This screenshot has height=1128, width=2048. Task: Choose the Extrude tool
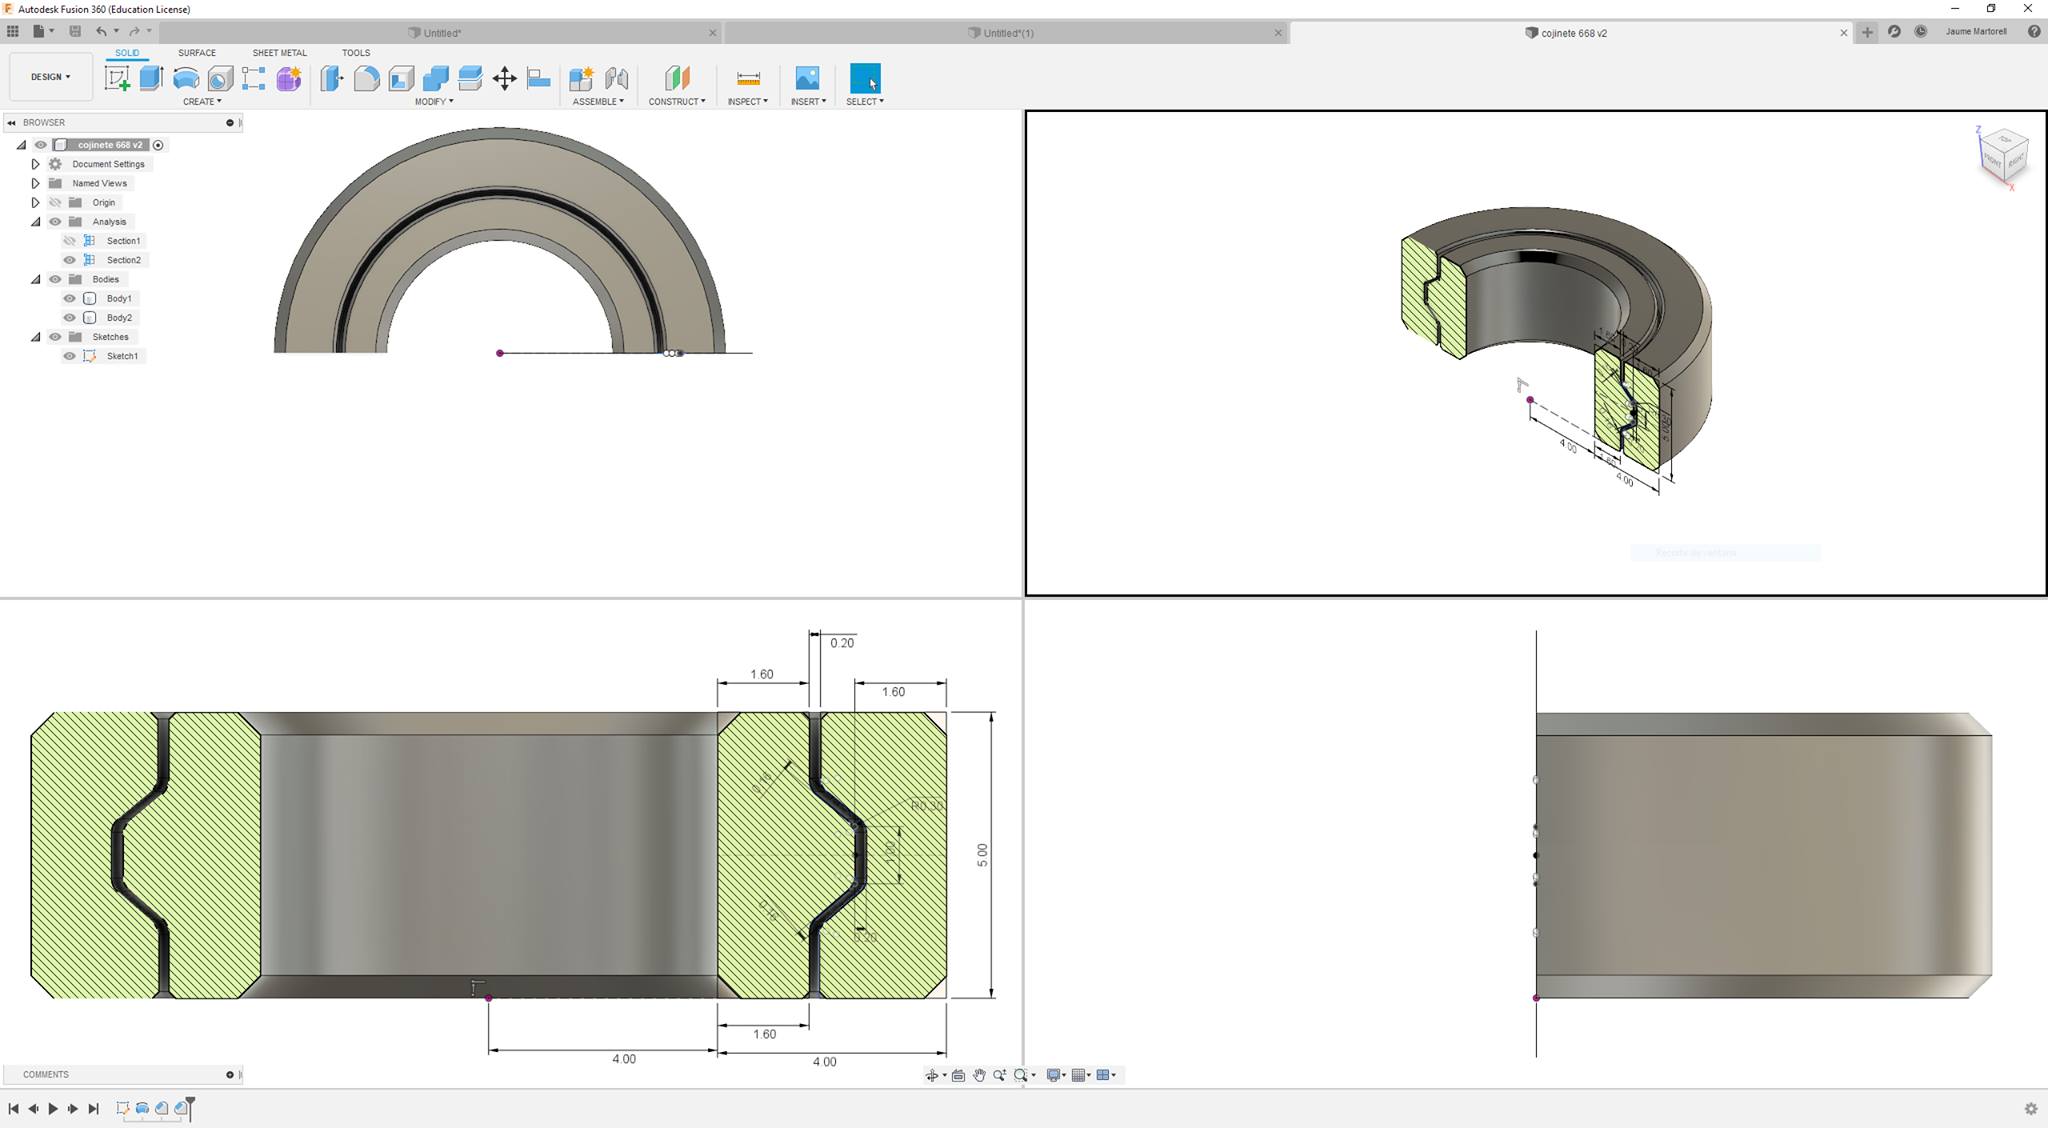click(x=151, y=78)
